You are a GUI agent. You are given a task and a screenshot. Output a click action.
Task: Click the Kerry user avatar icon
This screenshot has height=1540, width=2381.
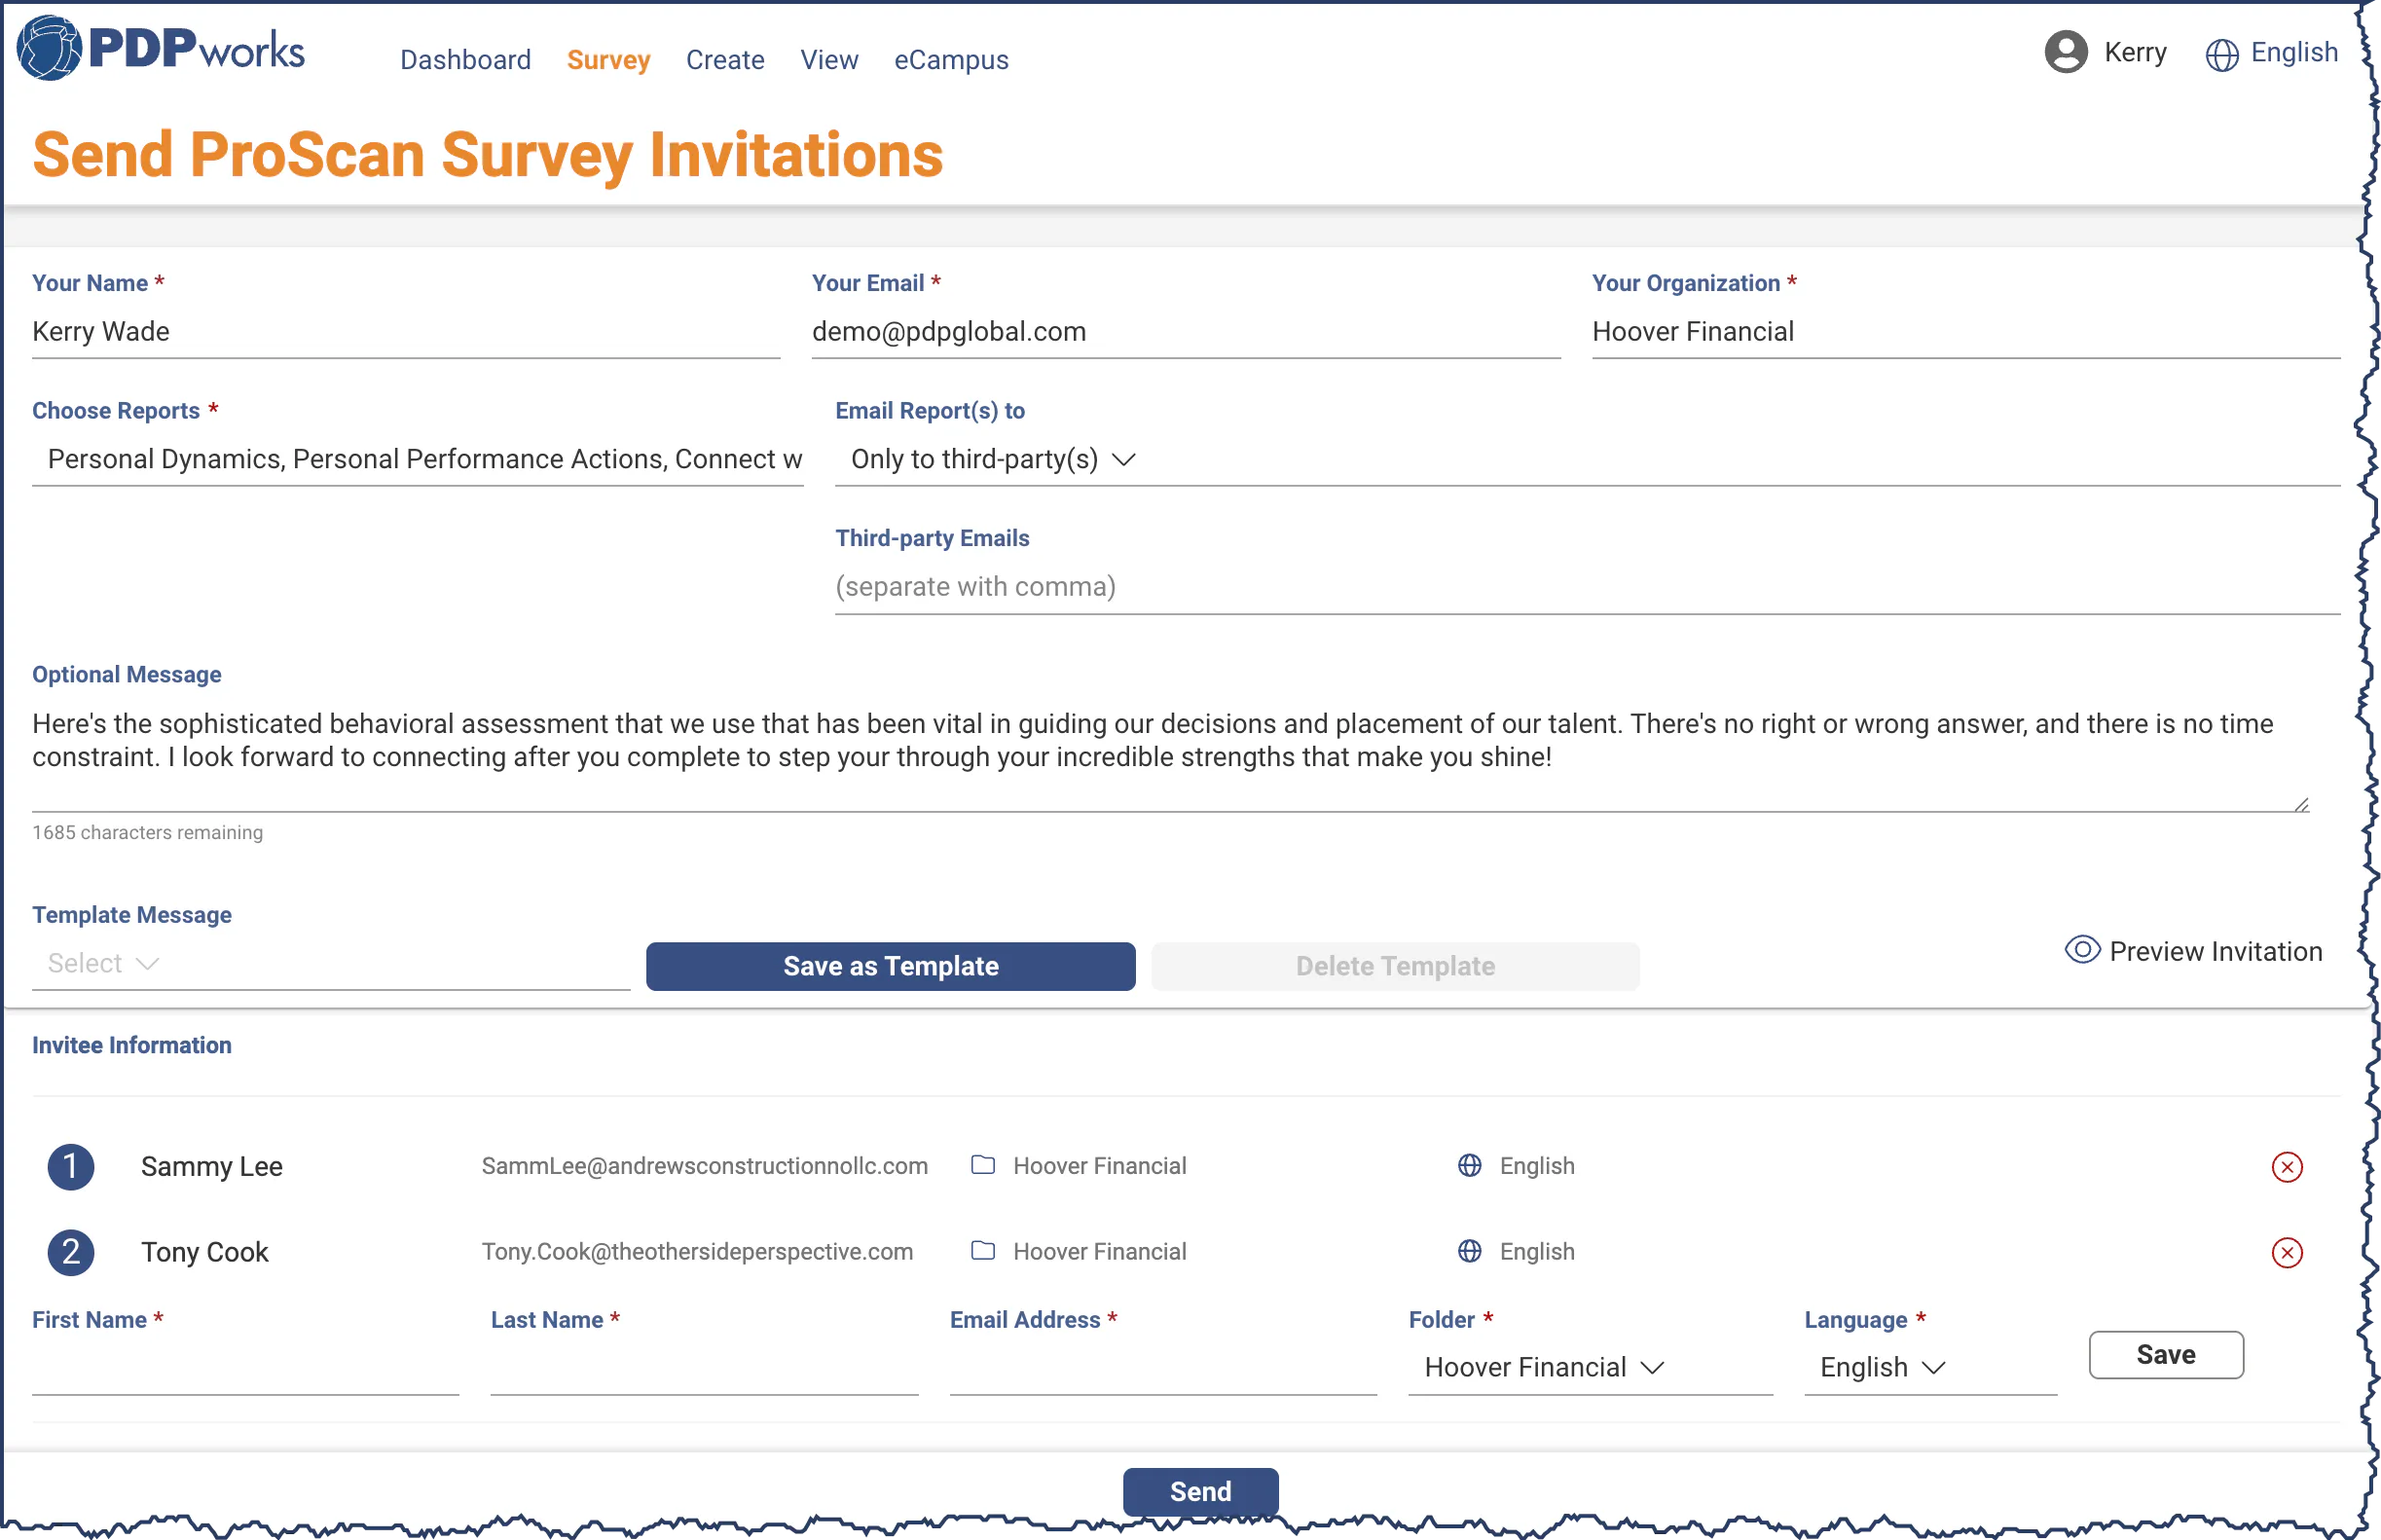click(x=2066, y=52)
